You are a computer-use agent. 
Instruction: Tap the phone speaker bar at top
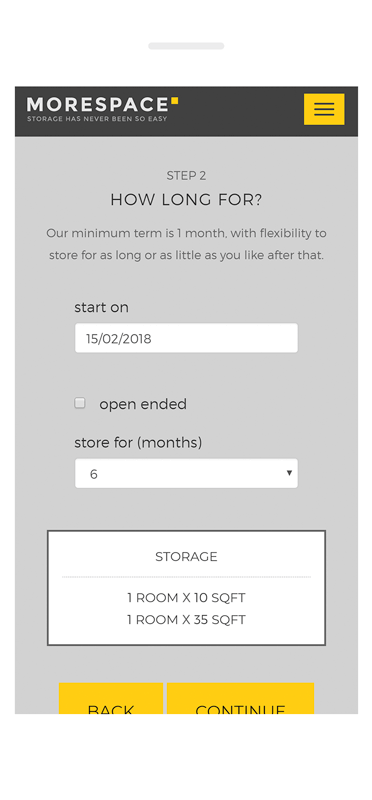pyautogui.click(x=186, y=46)
